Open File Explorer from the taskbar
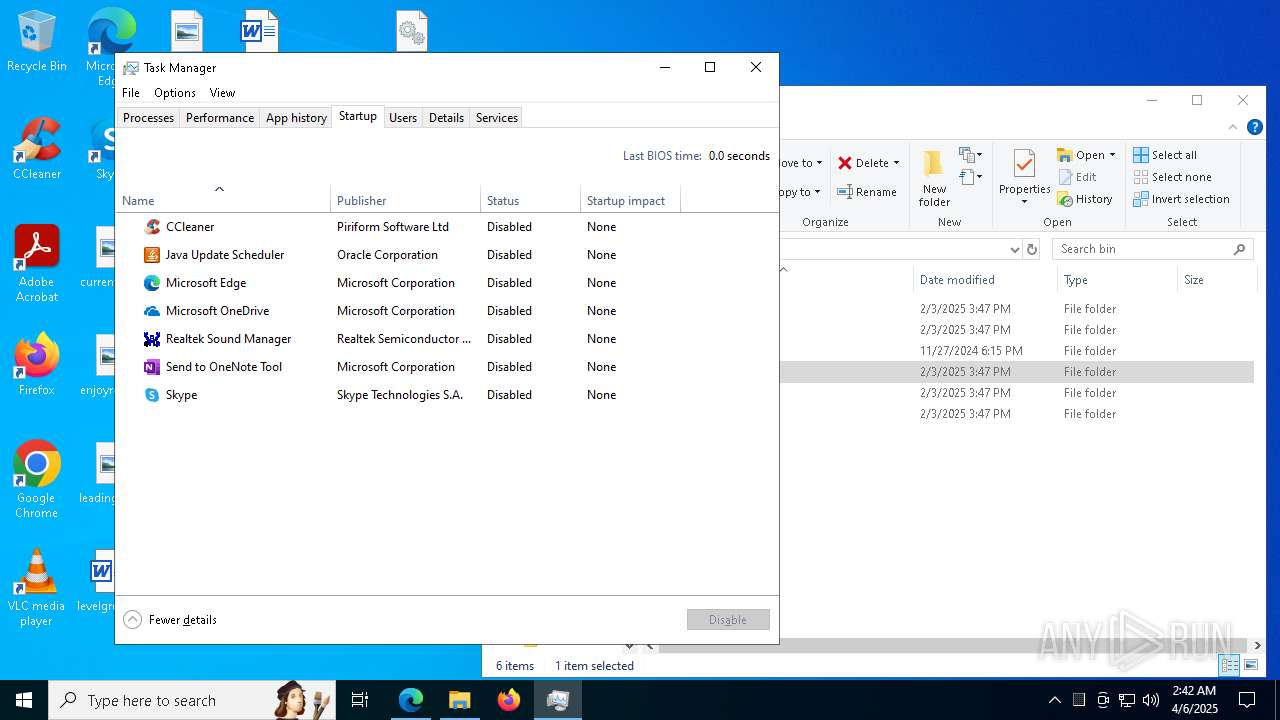 (459, 700)
